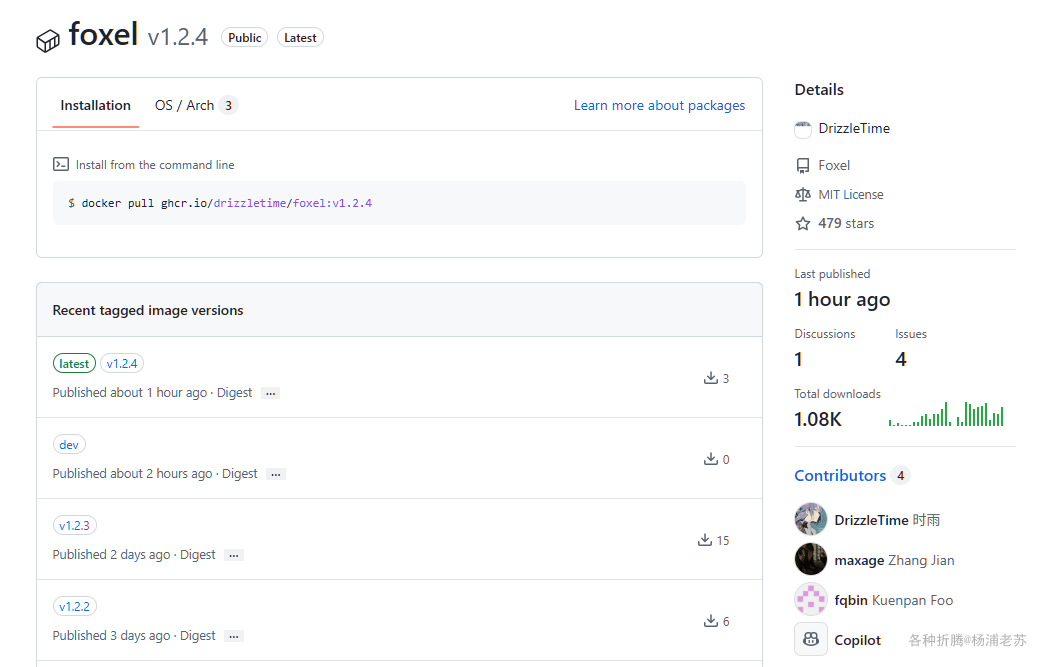The height and width of the screenshot is (667, 1048).
Task: Switch to the OS / Arch tab
Action: 196,106
